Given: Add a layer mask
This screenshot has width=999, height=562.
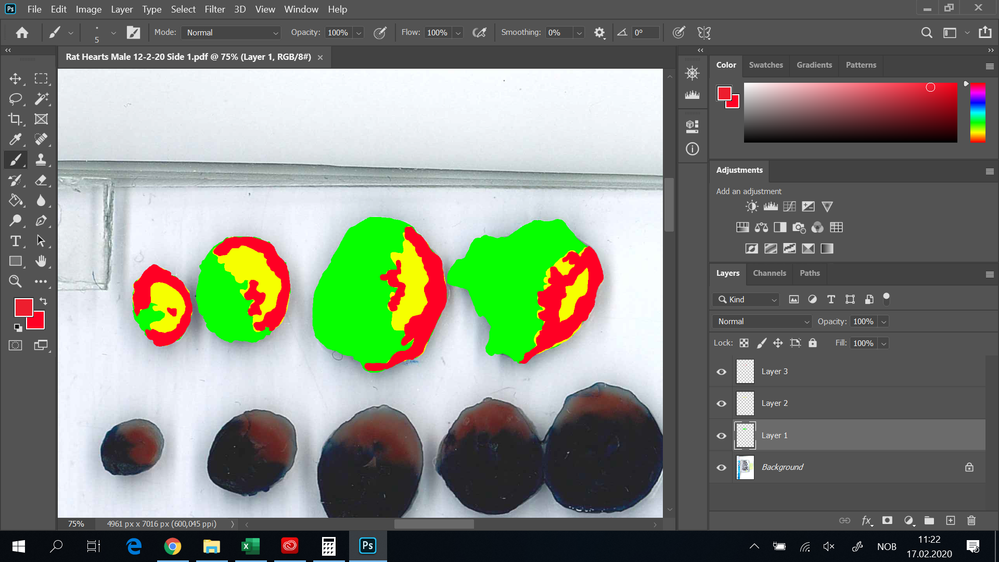Looking at the screenshot, I should pos(887,521).
